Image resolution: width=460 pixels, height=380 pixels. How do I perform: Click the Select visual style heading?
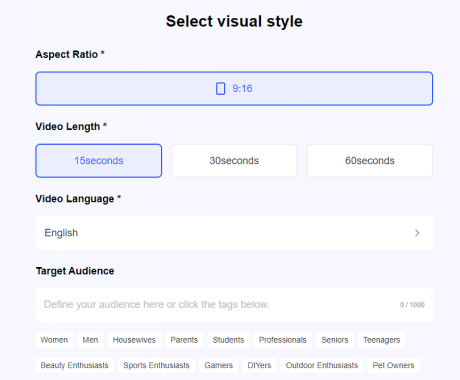coord(234,21)
